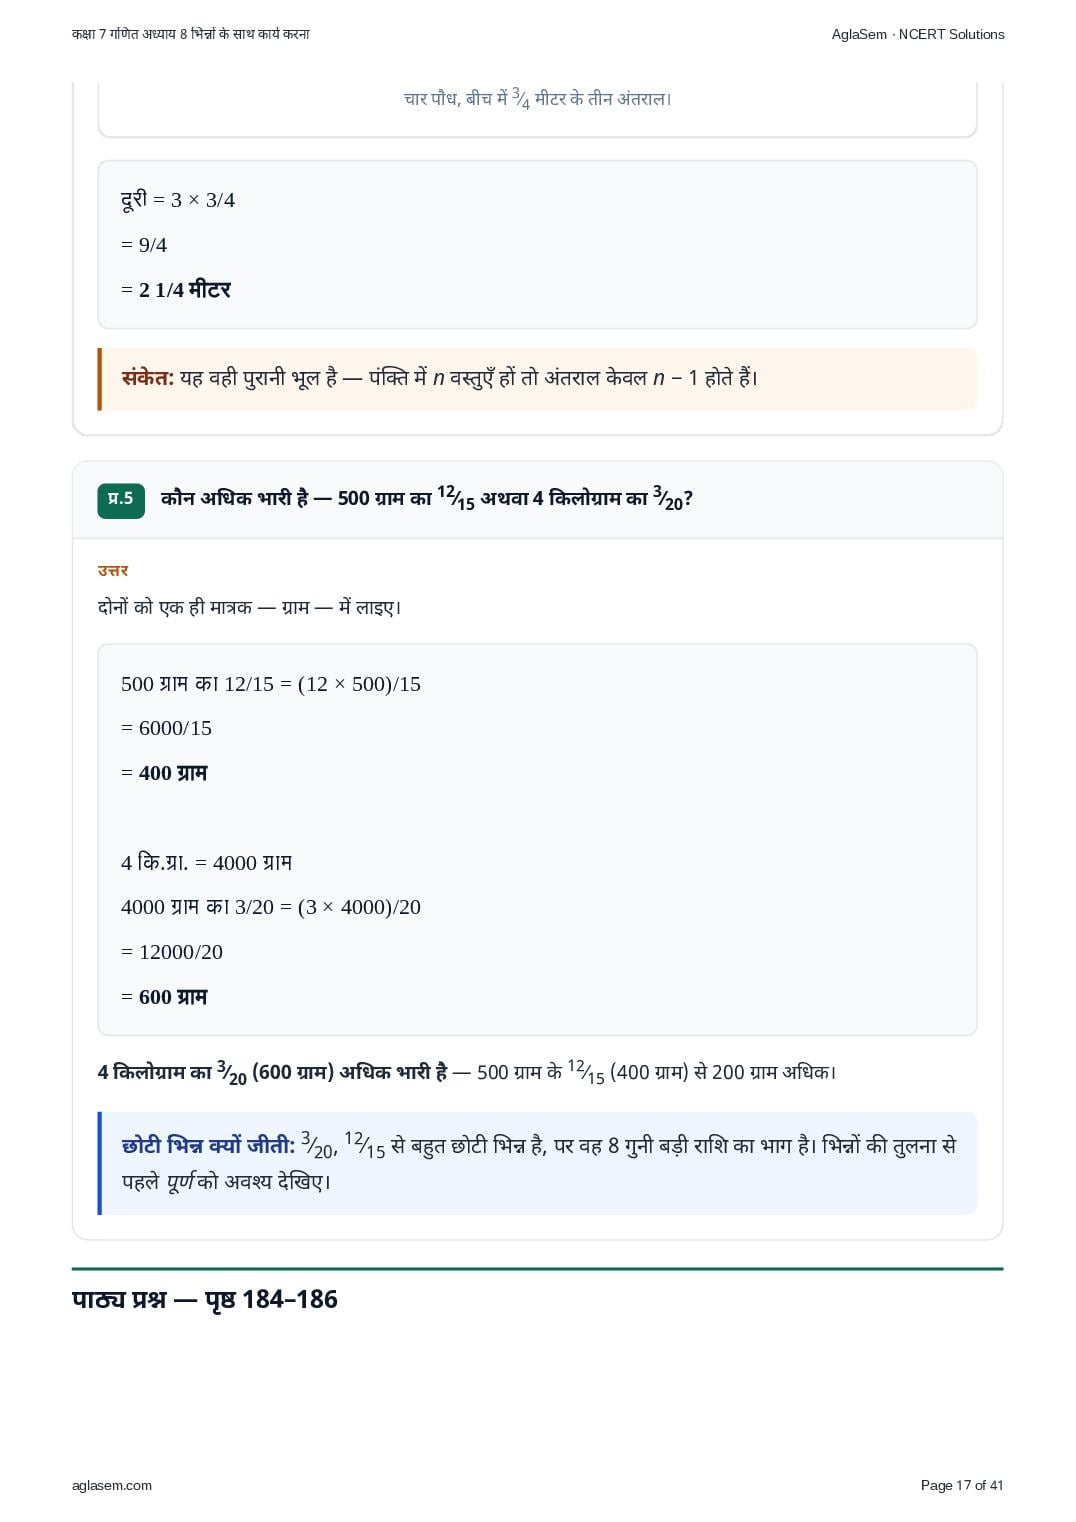The image size is (1076, 1522).
Task: Click the line 4 कि.ग्रा. = 4000 ग्राम
Action: point(206,863)
